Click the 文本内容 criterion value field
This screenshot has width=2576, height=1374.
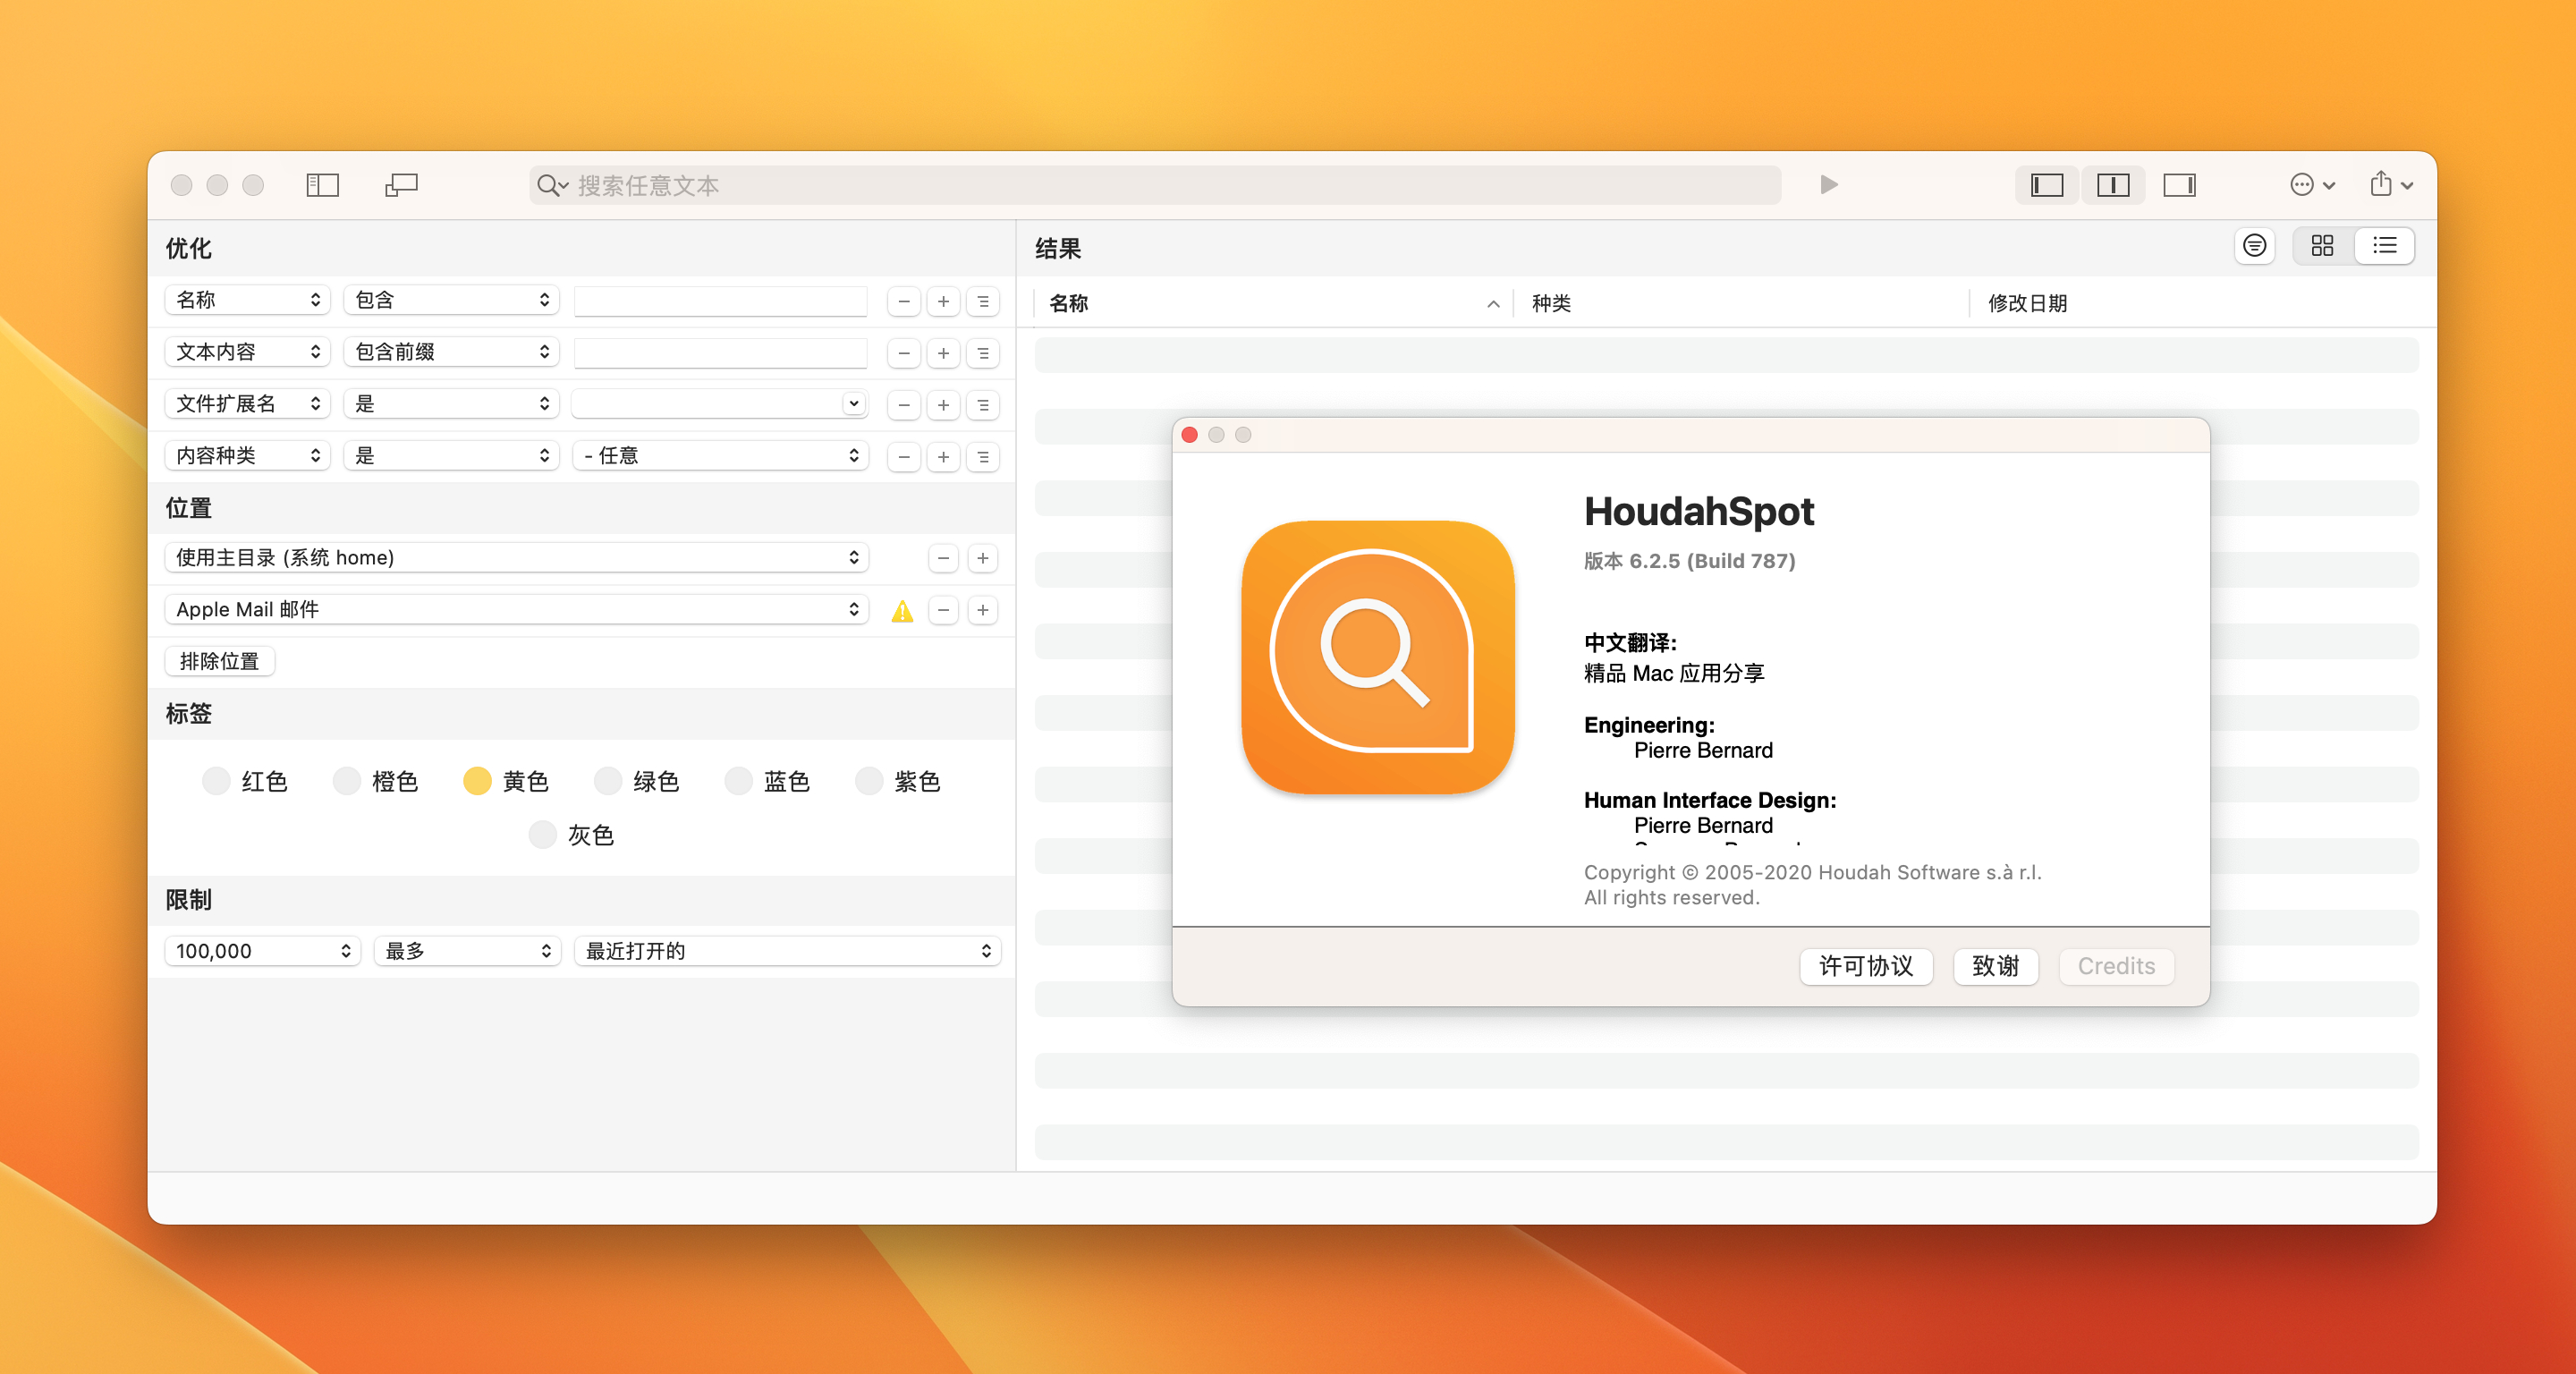[x=721, y=353]
